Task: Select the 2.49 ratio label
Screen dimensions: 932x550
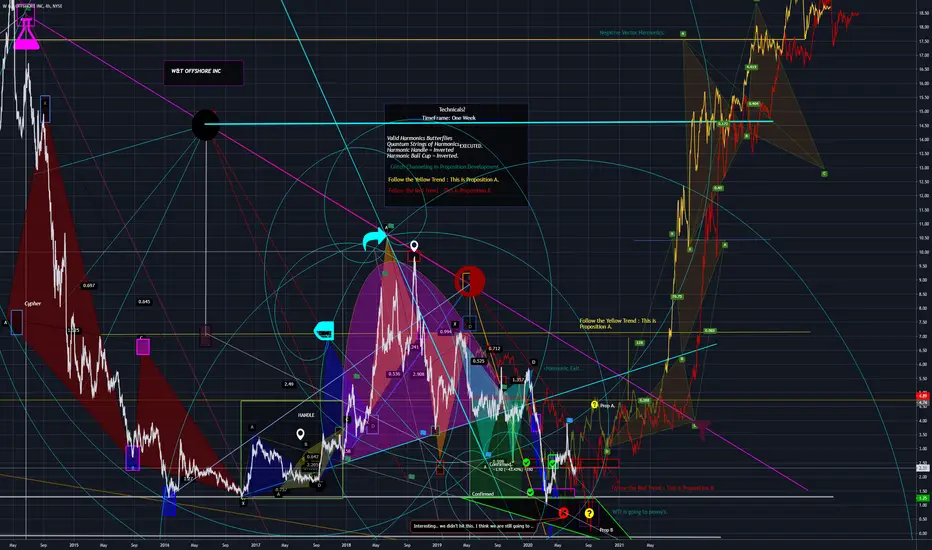Action: tap(289, 384)
